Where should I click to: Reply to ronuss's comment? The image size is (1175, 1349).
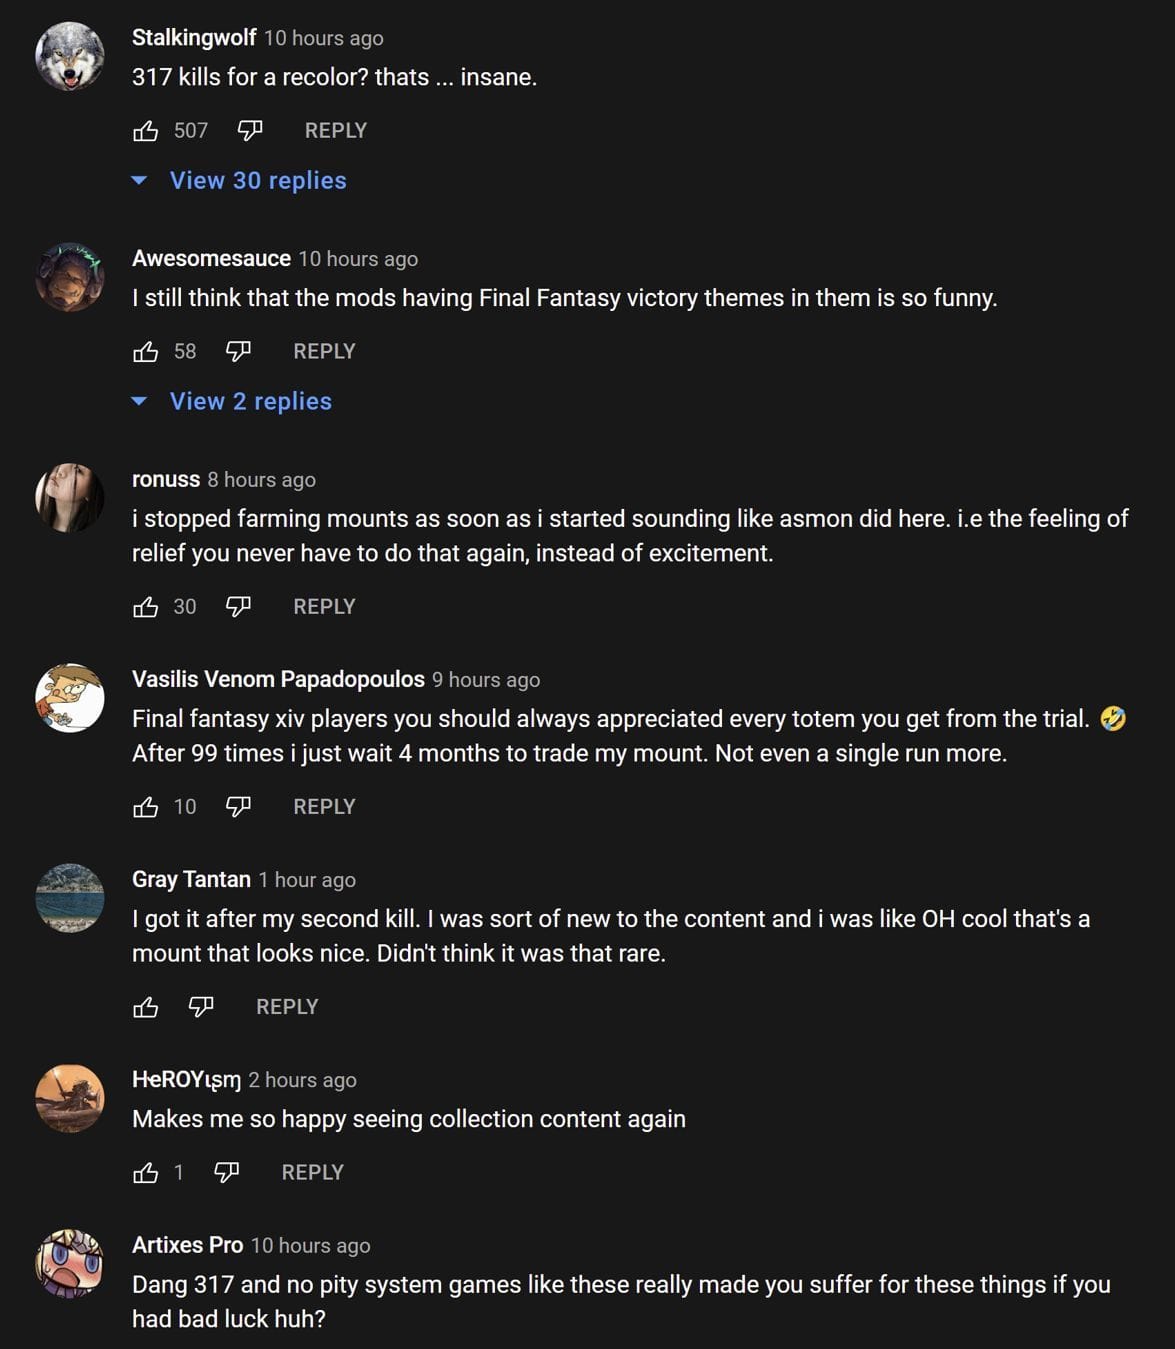(x=324, y=607)
